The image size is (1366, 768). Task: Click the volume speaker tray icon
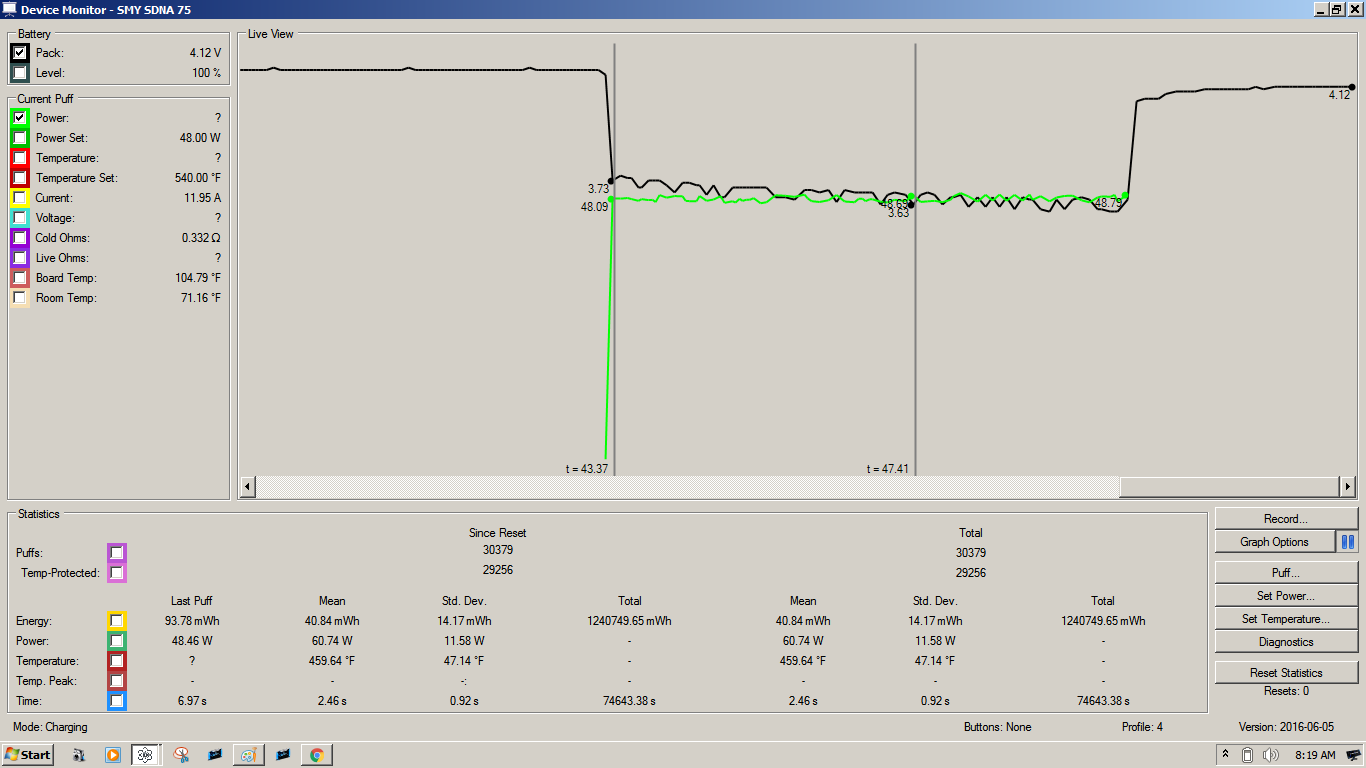point(1271,755)
